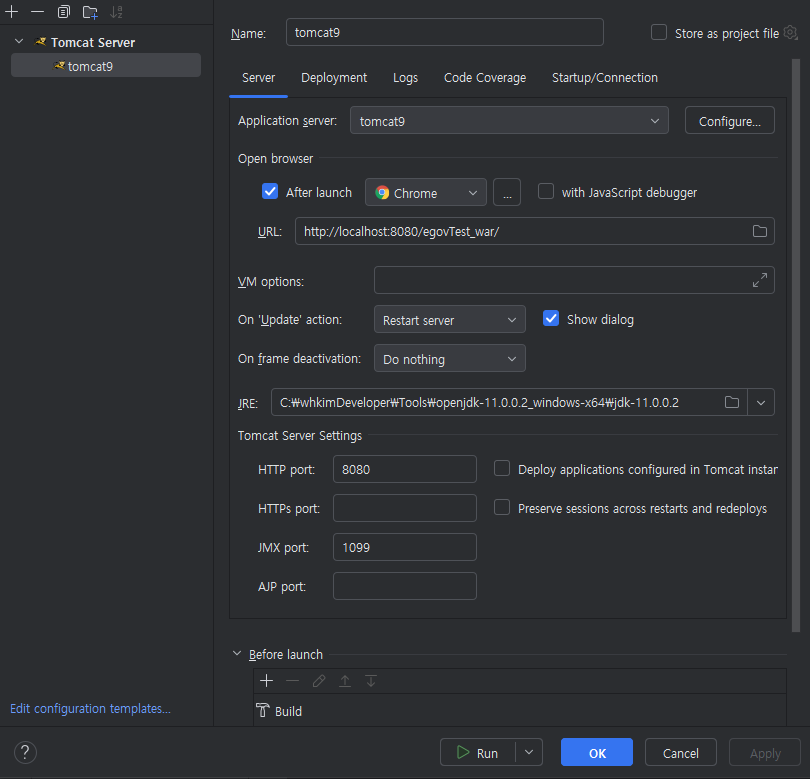Focus the HTTPs port field
Viewport: 810px width, 779px height.
coord(404,508)
